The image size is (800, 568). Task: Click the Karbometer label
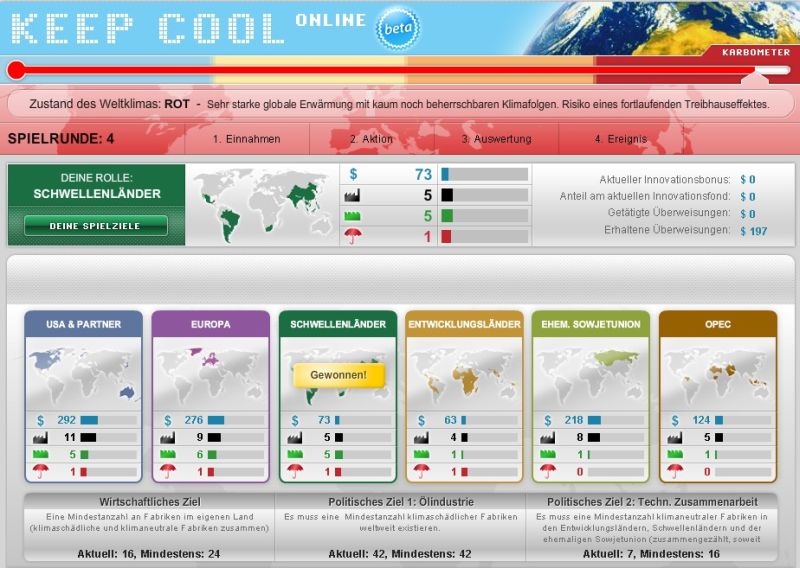[756, 52]
